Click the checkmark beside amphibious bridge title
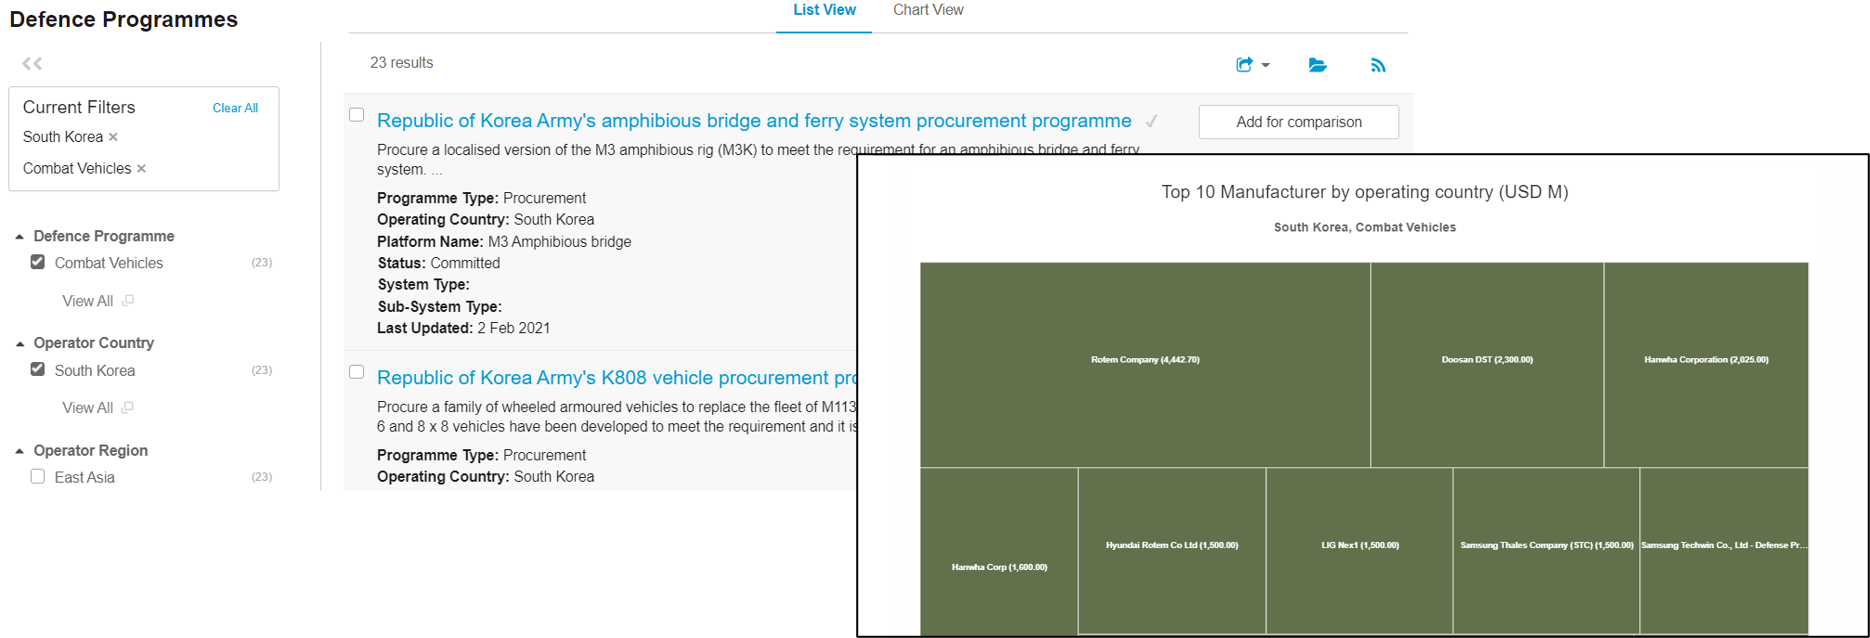 click(1152, 121)
